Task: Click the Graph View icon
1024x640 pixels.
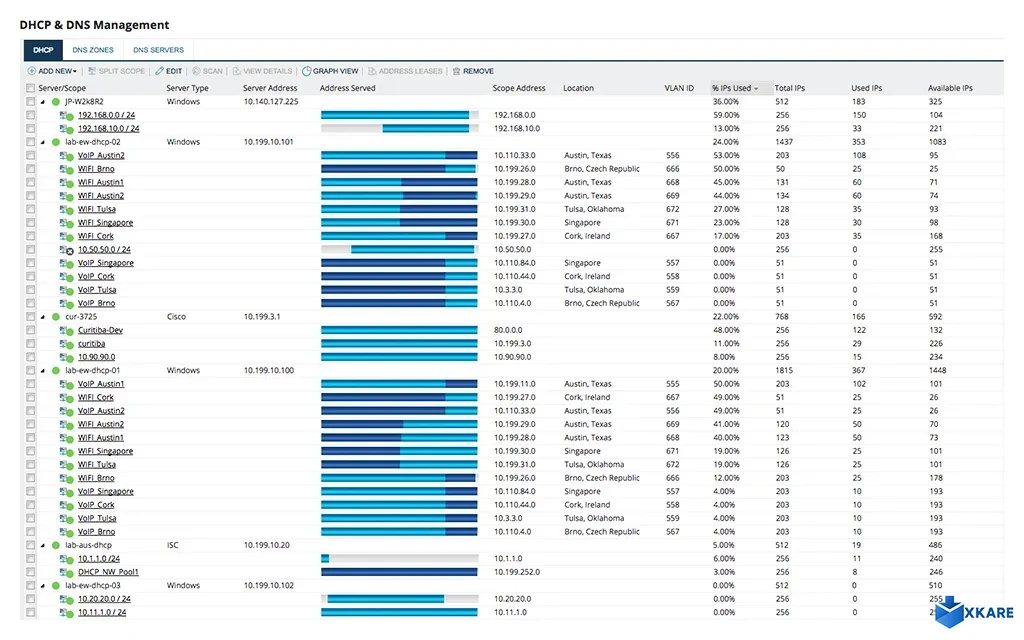Action: click(306, 71)
